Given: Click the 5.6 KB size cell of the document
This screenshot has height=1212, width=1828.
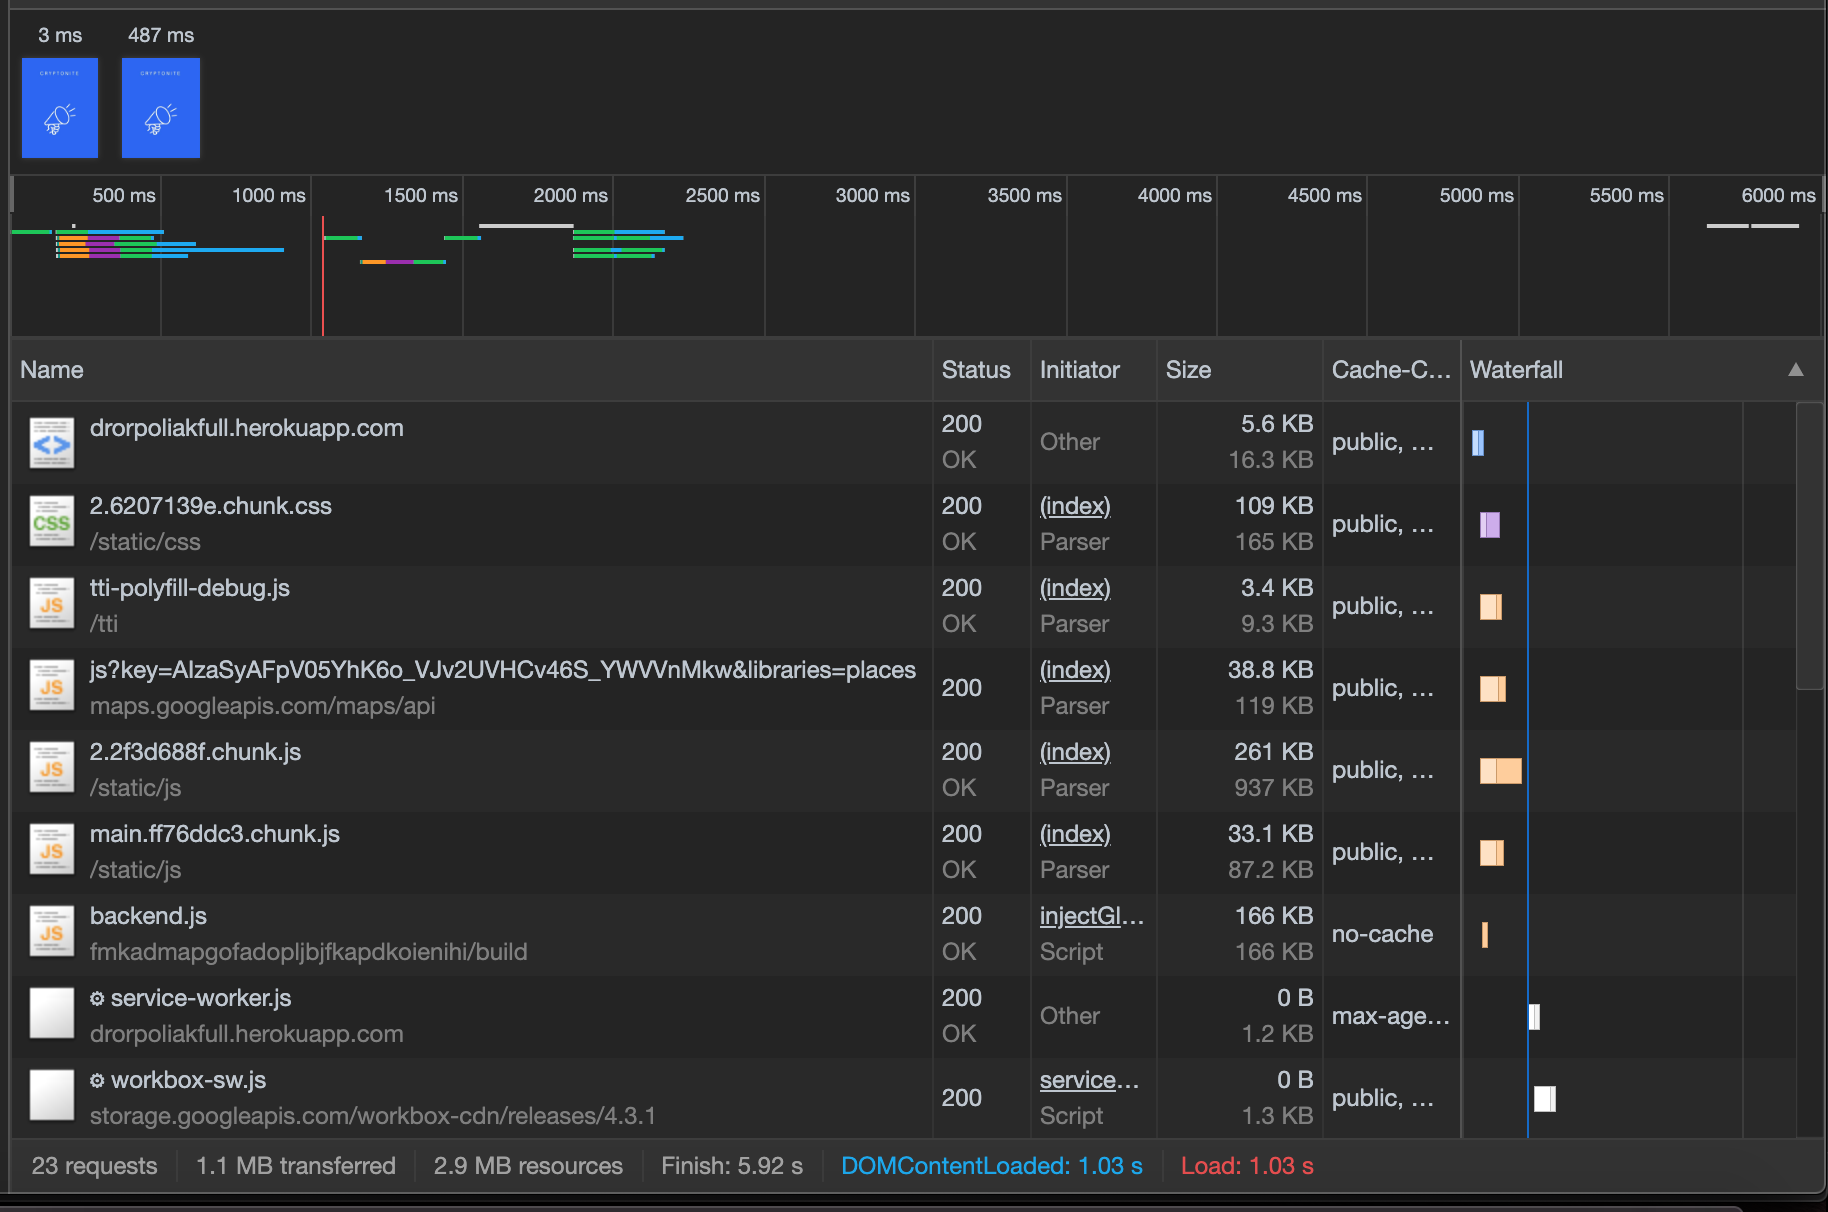Looking at the screenshot, I should 1277,424.
